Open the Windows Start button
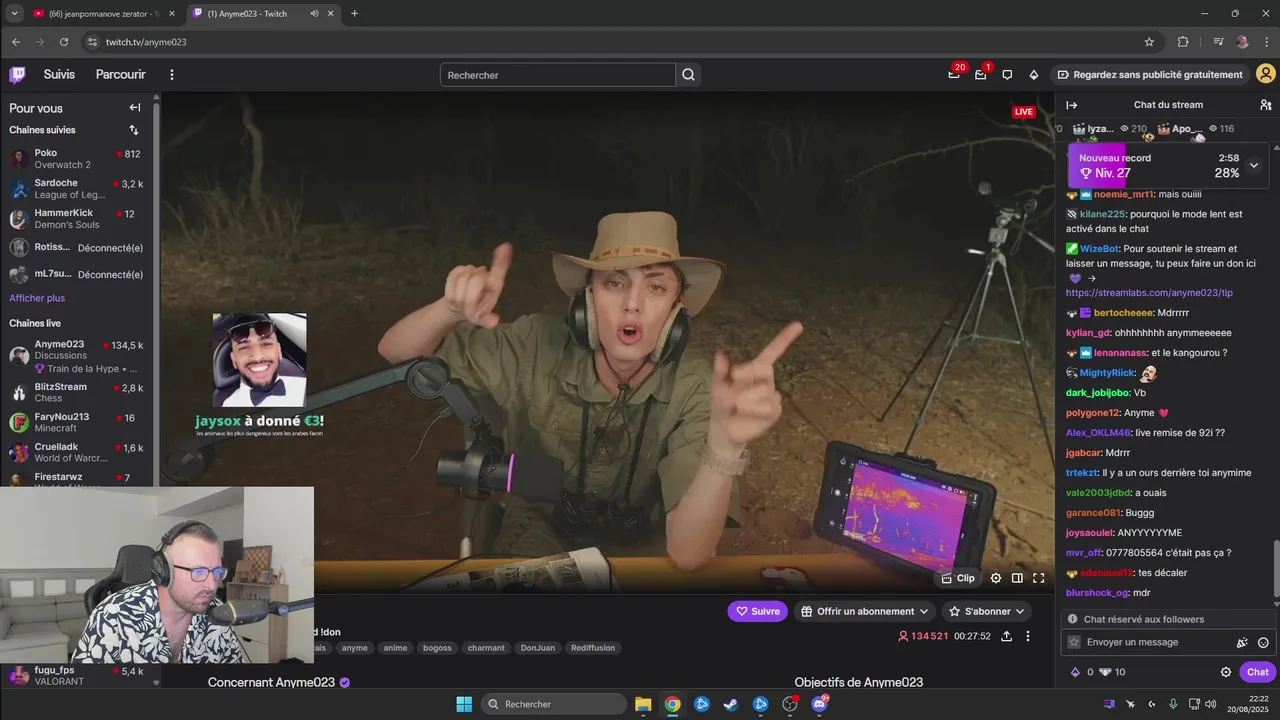This screenshot has width=1280, height=720. coord(464,704)
